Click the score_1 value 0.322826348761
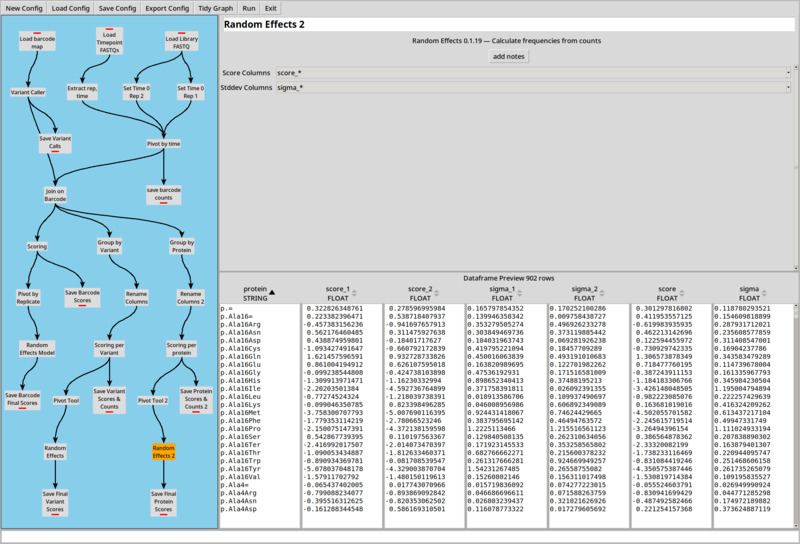 [x=335, y=308]
